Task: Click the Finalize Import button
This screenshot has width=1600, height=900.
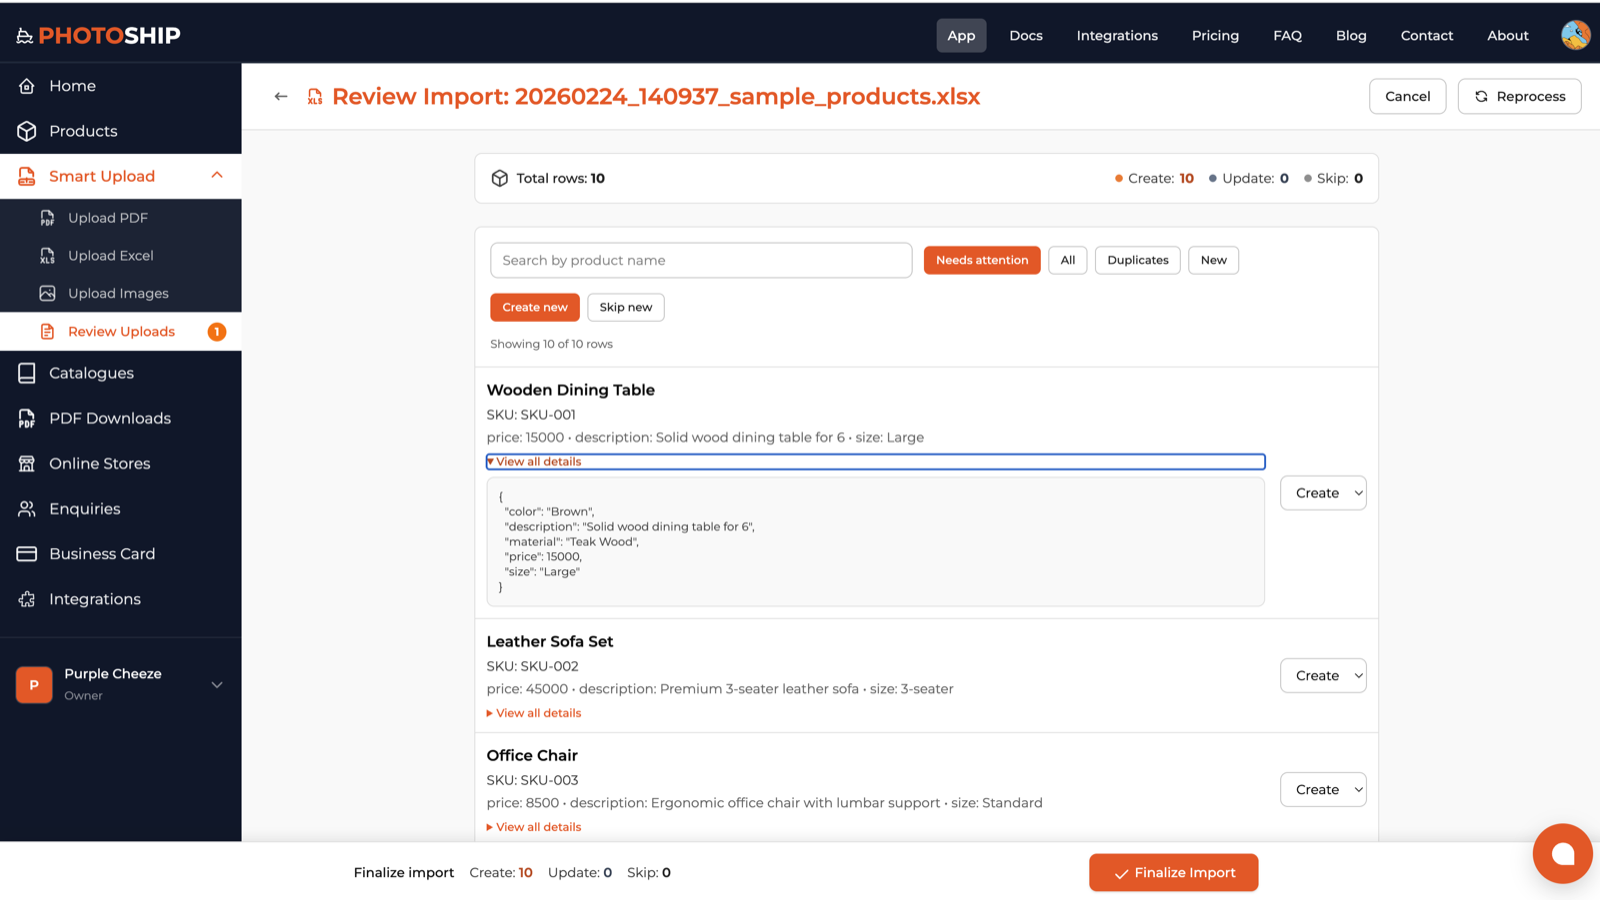Action: [x=1173, y=873]
